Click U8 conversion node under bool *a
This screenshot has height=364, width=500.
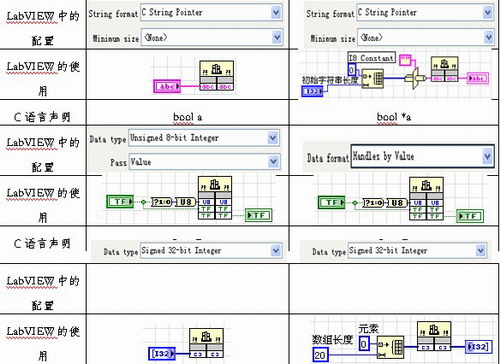pyautogui.click(x=397, y=202)
